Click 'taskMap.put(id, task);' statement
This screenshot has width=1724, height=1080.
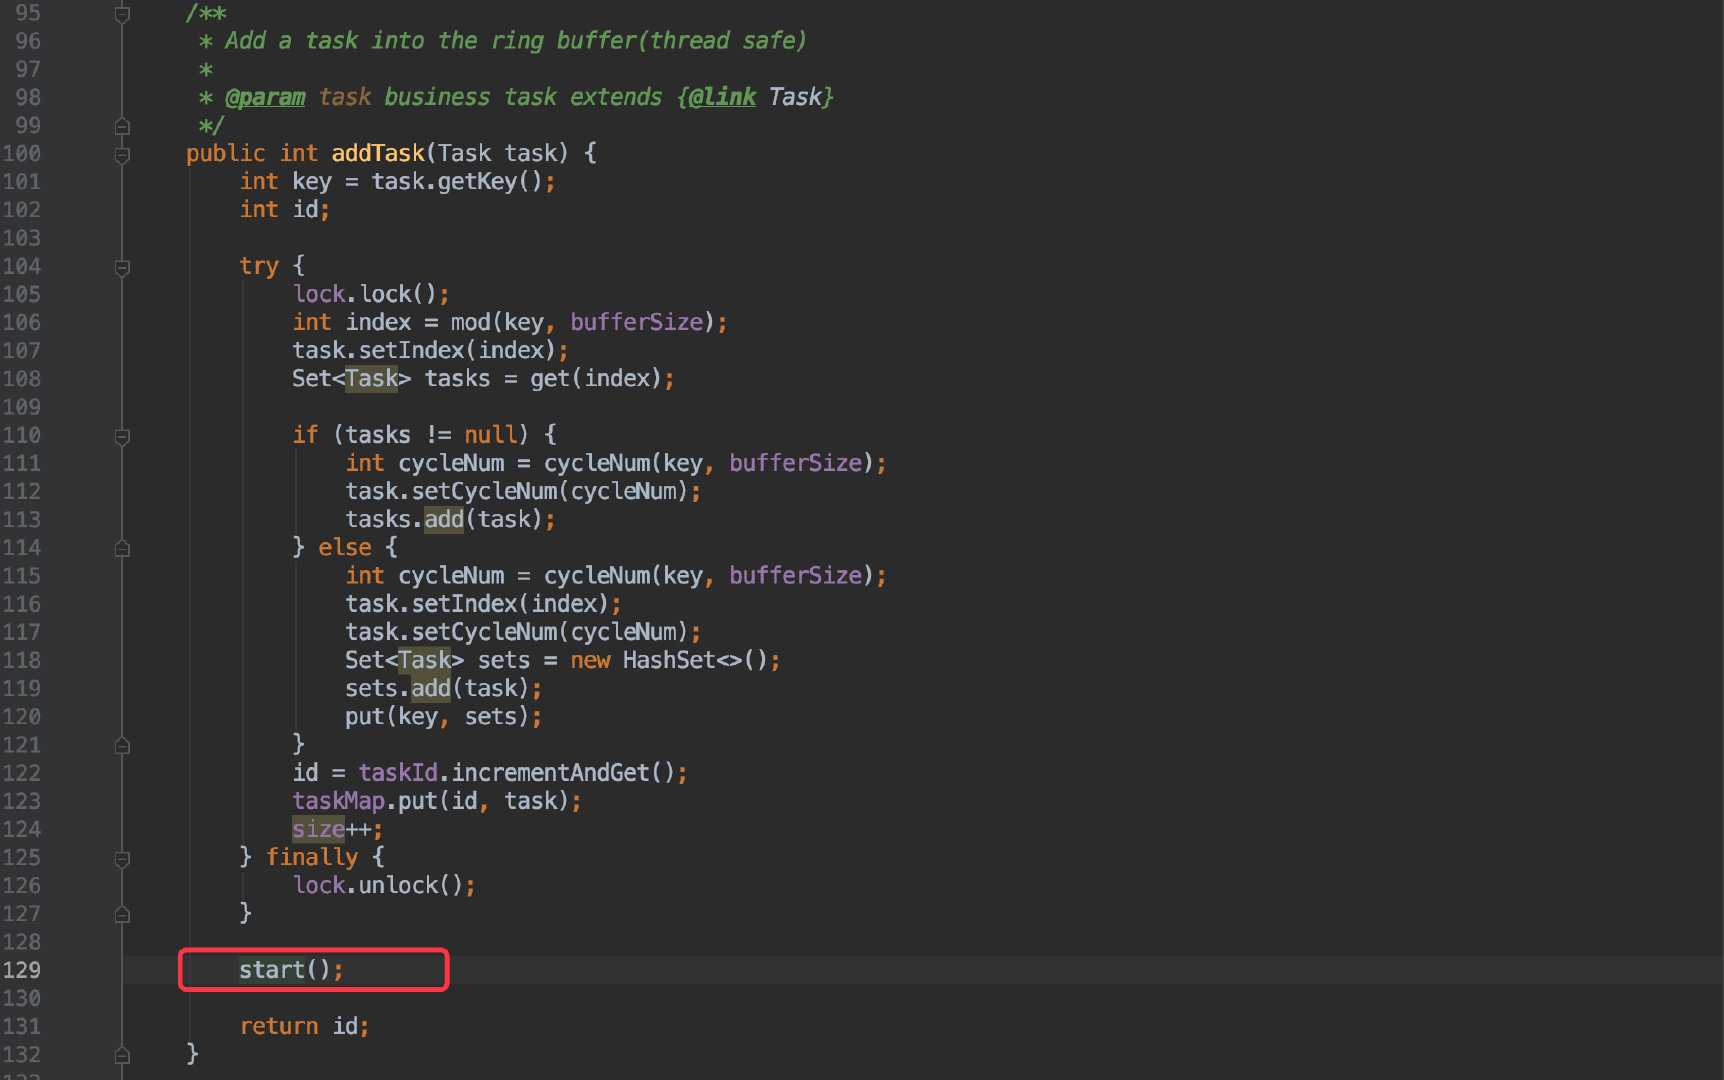click(x=437, y=801)
